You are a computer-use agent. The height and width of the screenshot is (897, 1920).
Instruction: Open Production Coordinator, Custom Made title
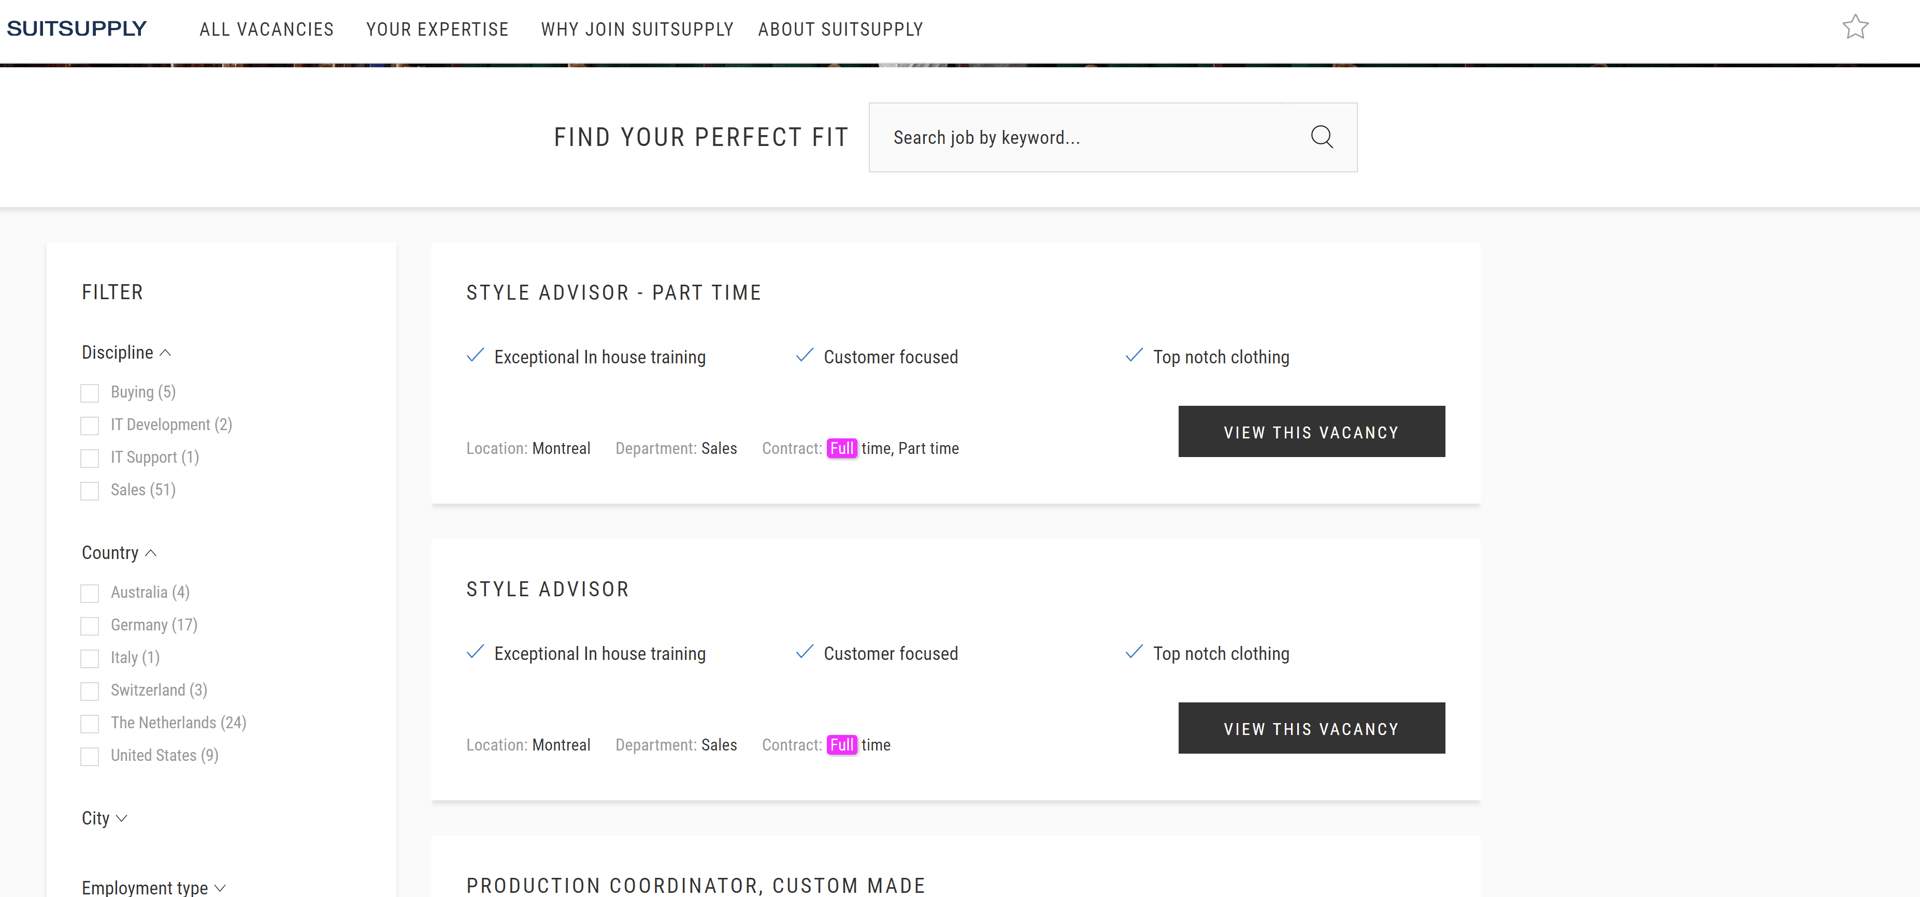tap(696, 886)
